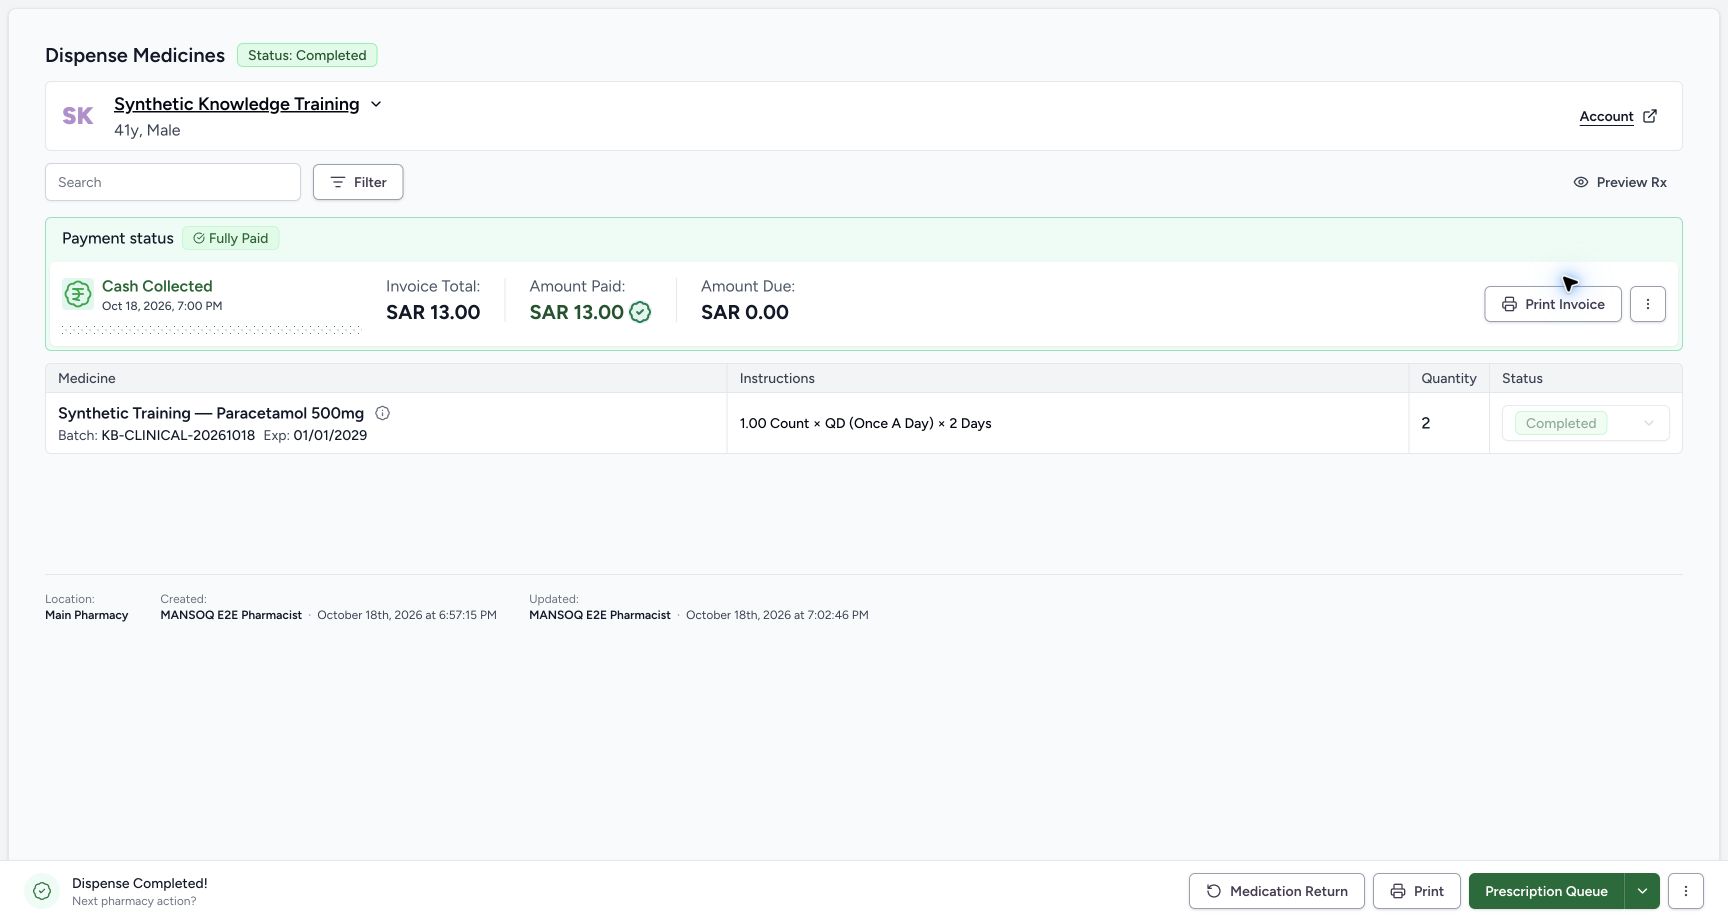Screen dimensions: 1728x921
Task: Click the Status column header
Action: pos(1522,378)
